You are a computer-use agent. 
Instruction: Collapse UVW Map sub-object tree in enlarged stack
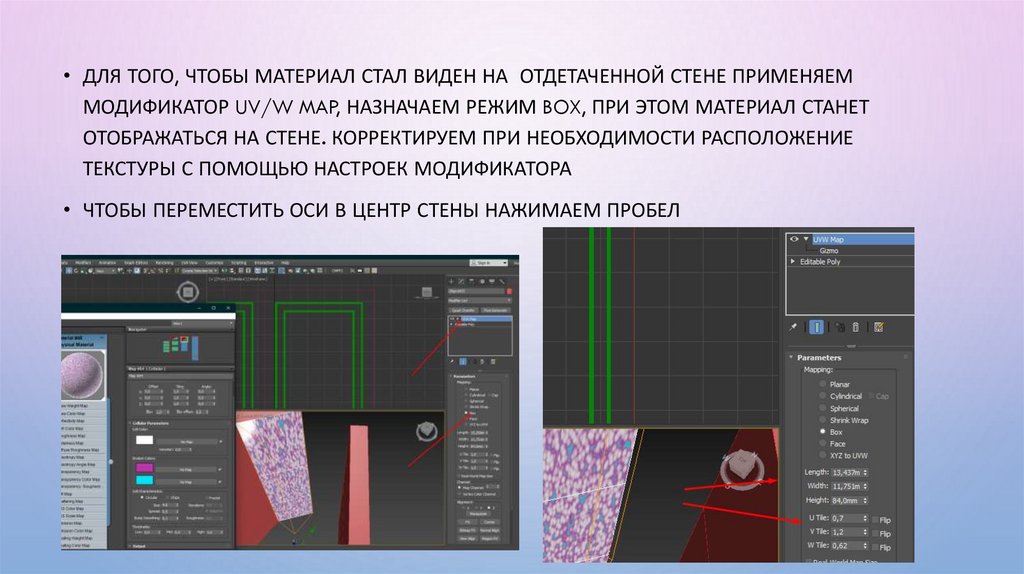[807, 239]
